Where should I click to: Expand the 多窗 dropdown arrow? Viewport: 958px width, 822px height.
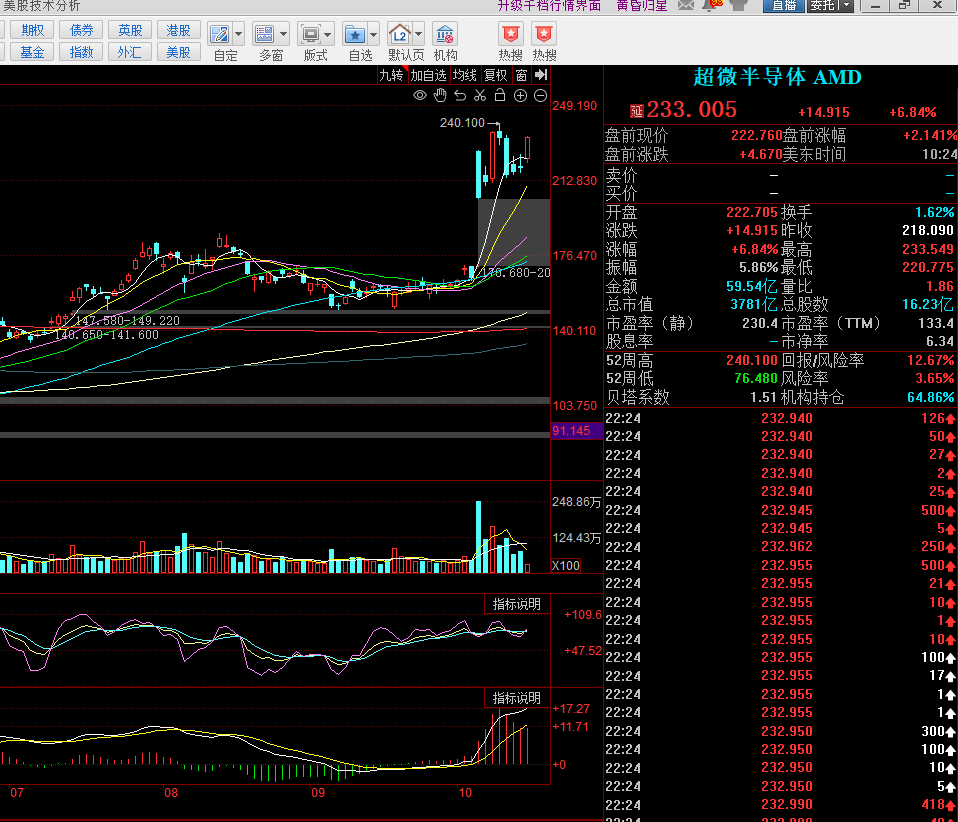[x=283, y=34]
